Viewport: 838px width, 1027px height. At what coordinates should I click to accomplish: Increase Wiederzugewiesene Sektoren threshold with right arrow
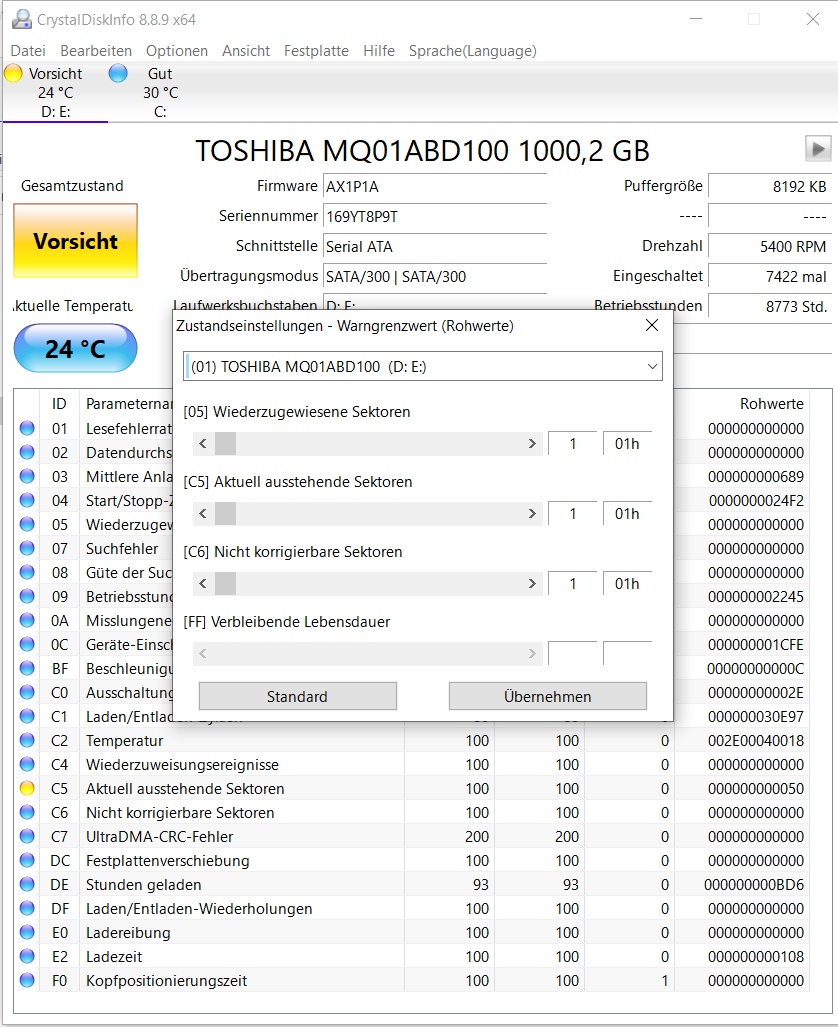pos(532,443)
